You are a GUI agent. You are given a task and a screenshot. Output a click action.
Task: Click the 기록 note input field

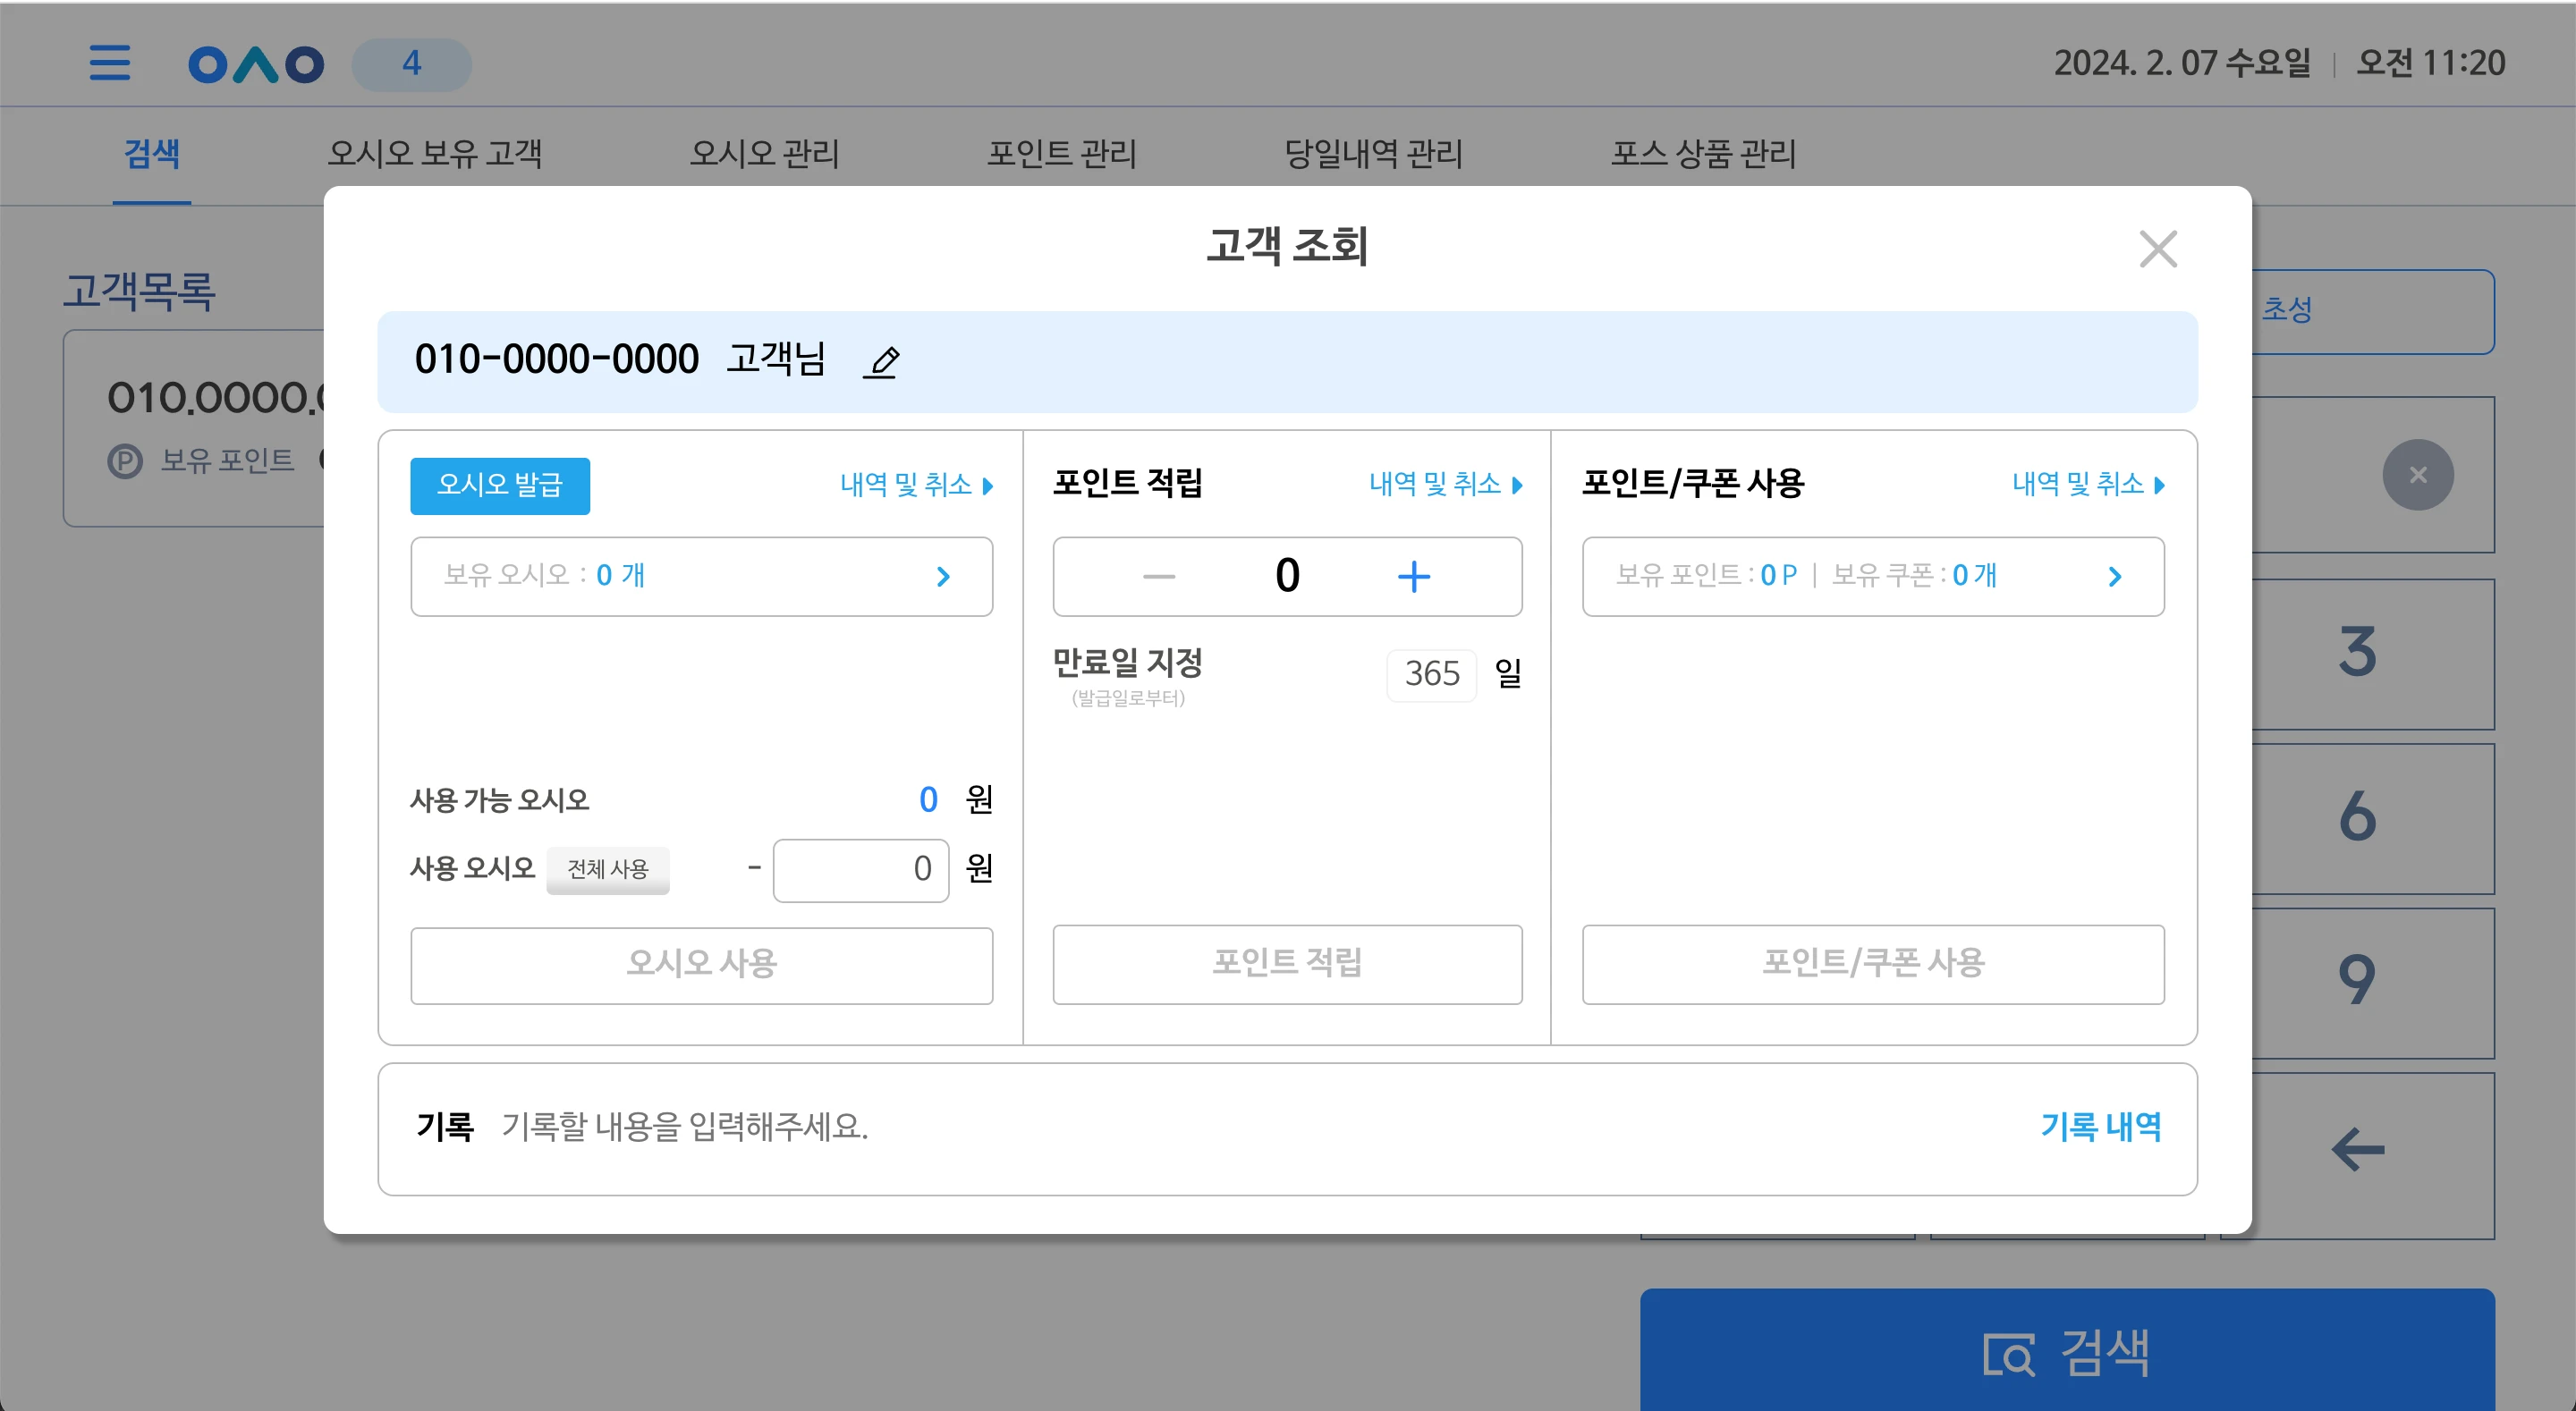click(1250, 1127)
